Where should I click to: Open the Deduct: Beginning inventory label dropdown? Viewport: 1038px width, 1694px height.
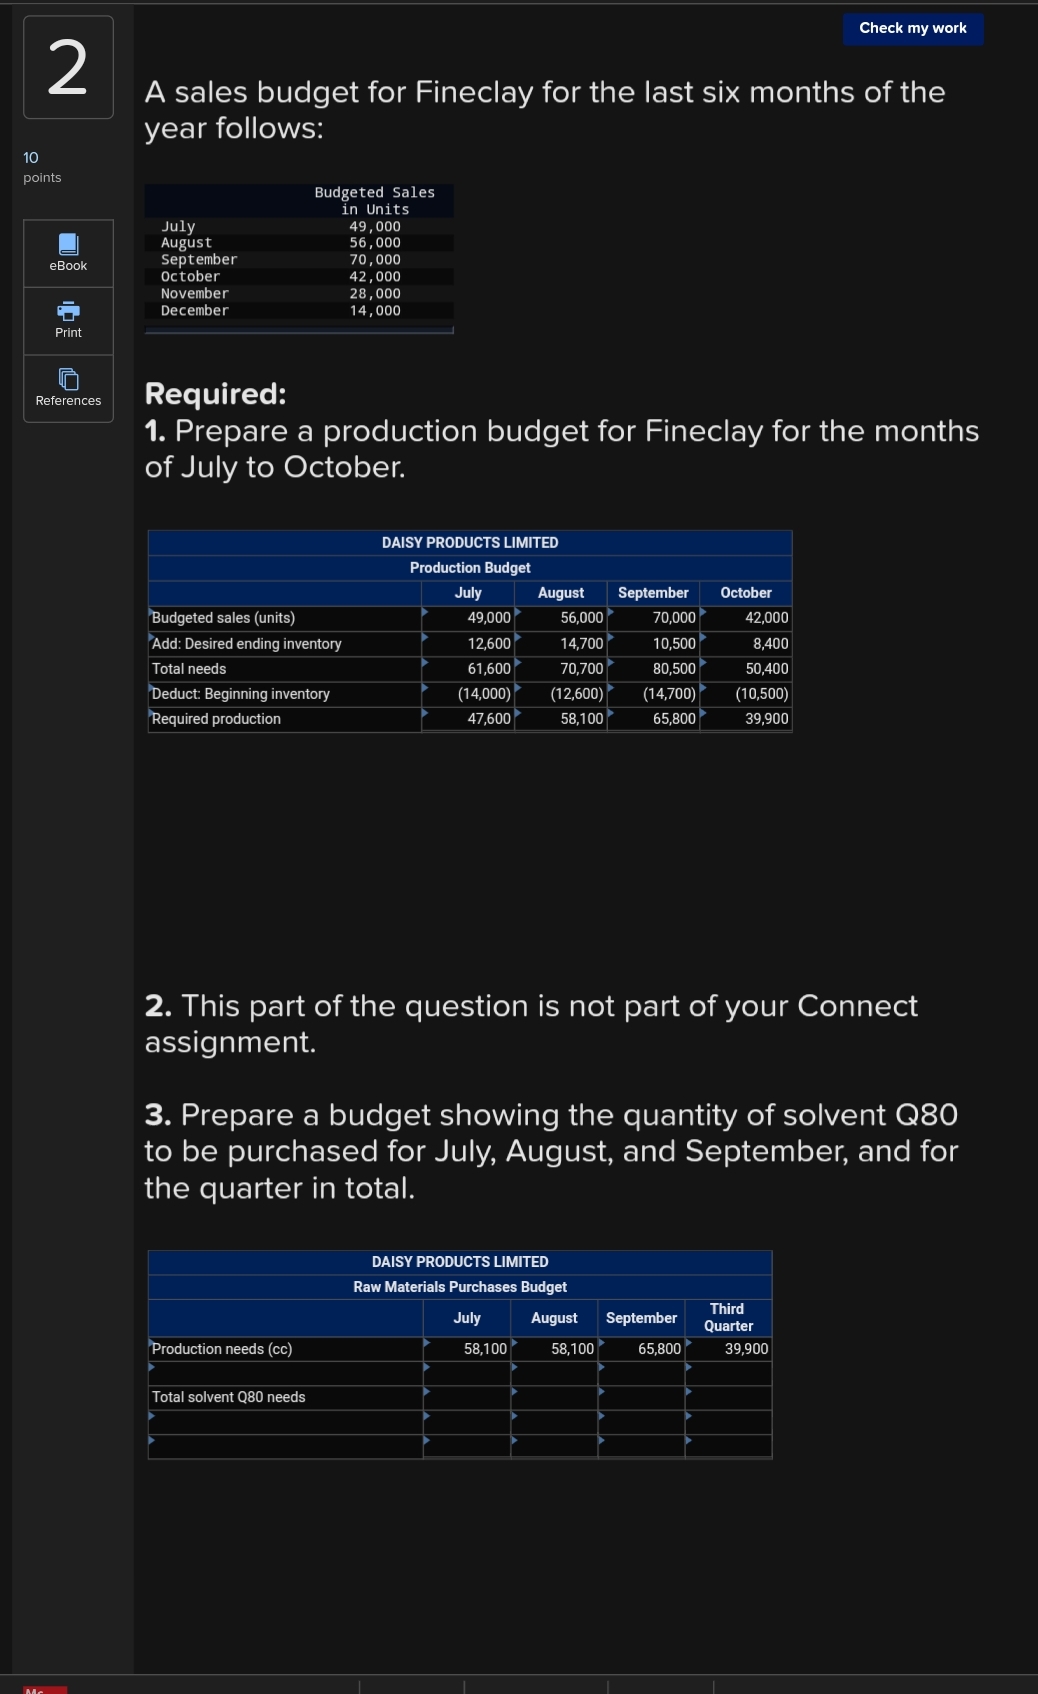[x=285, y=694]
